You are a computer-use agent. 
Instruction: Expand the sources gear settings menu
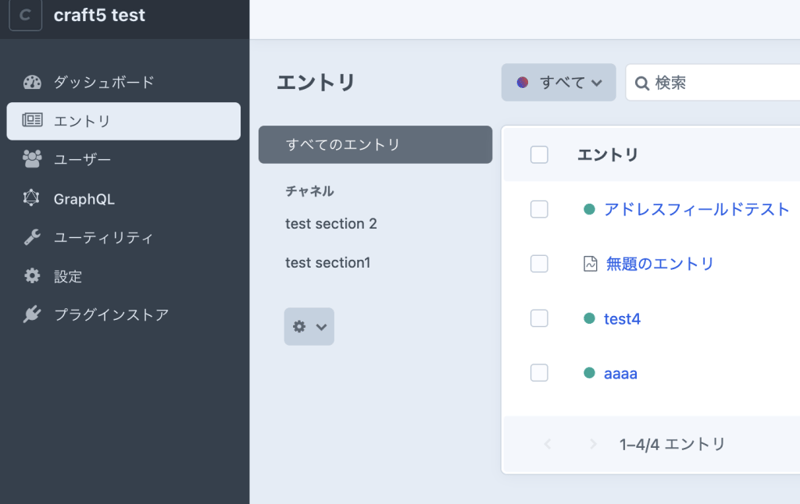click(x=308, y=326)
